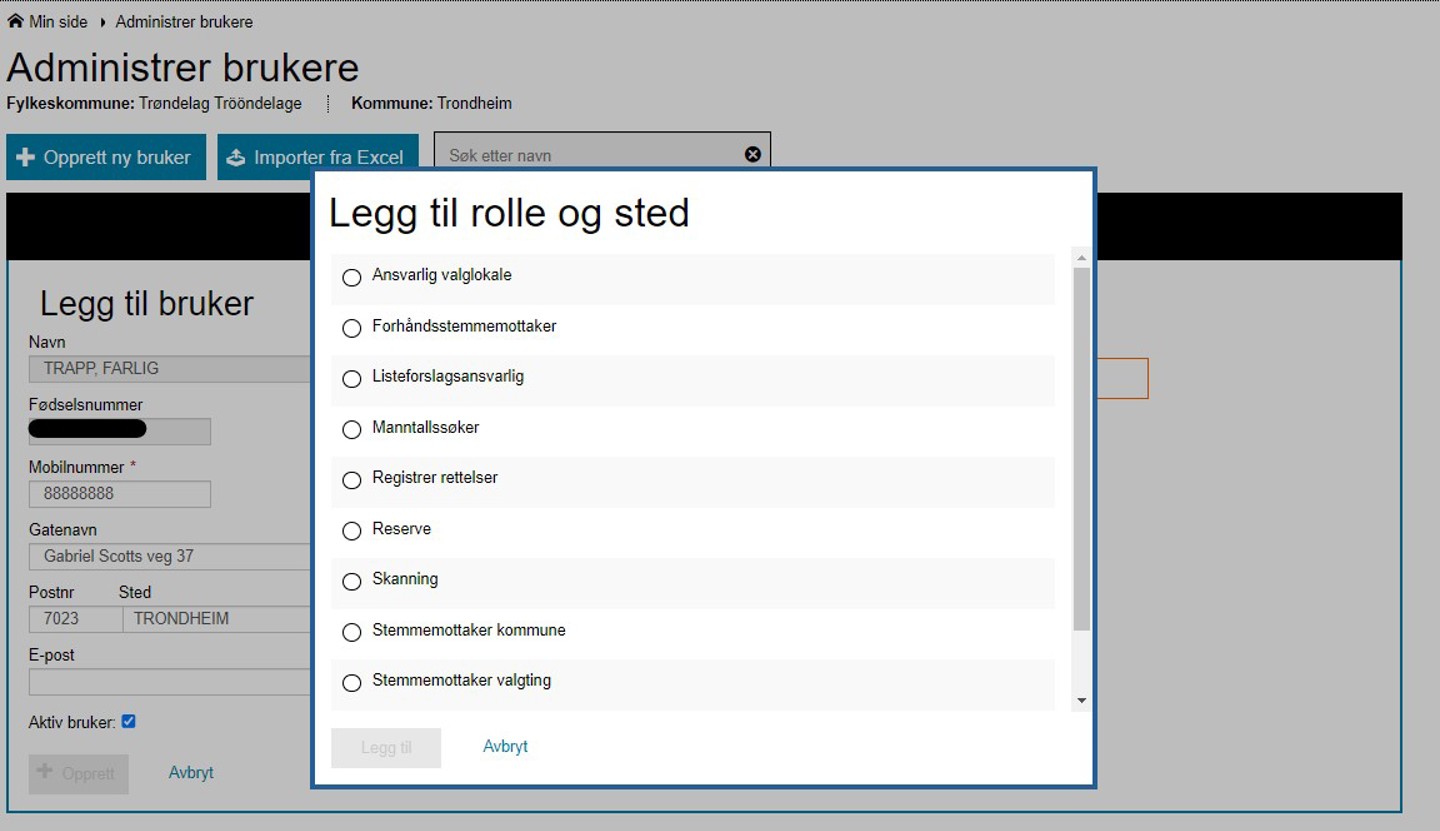Go to Min side breadcrumb link
The width and height of the screenshot is (1440, 831).
point(58,21)
